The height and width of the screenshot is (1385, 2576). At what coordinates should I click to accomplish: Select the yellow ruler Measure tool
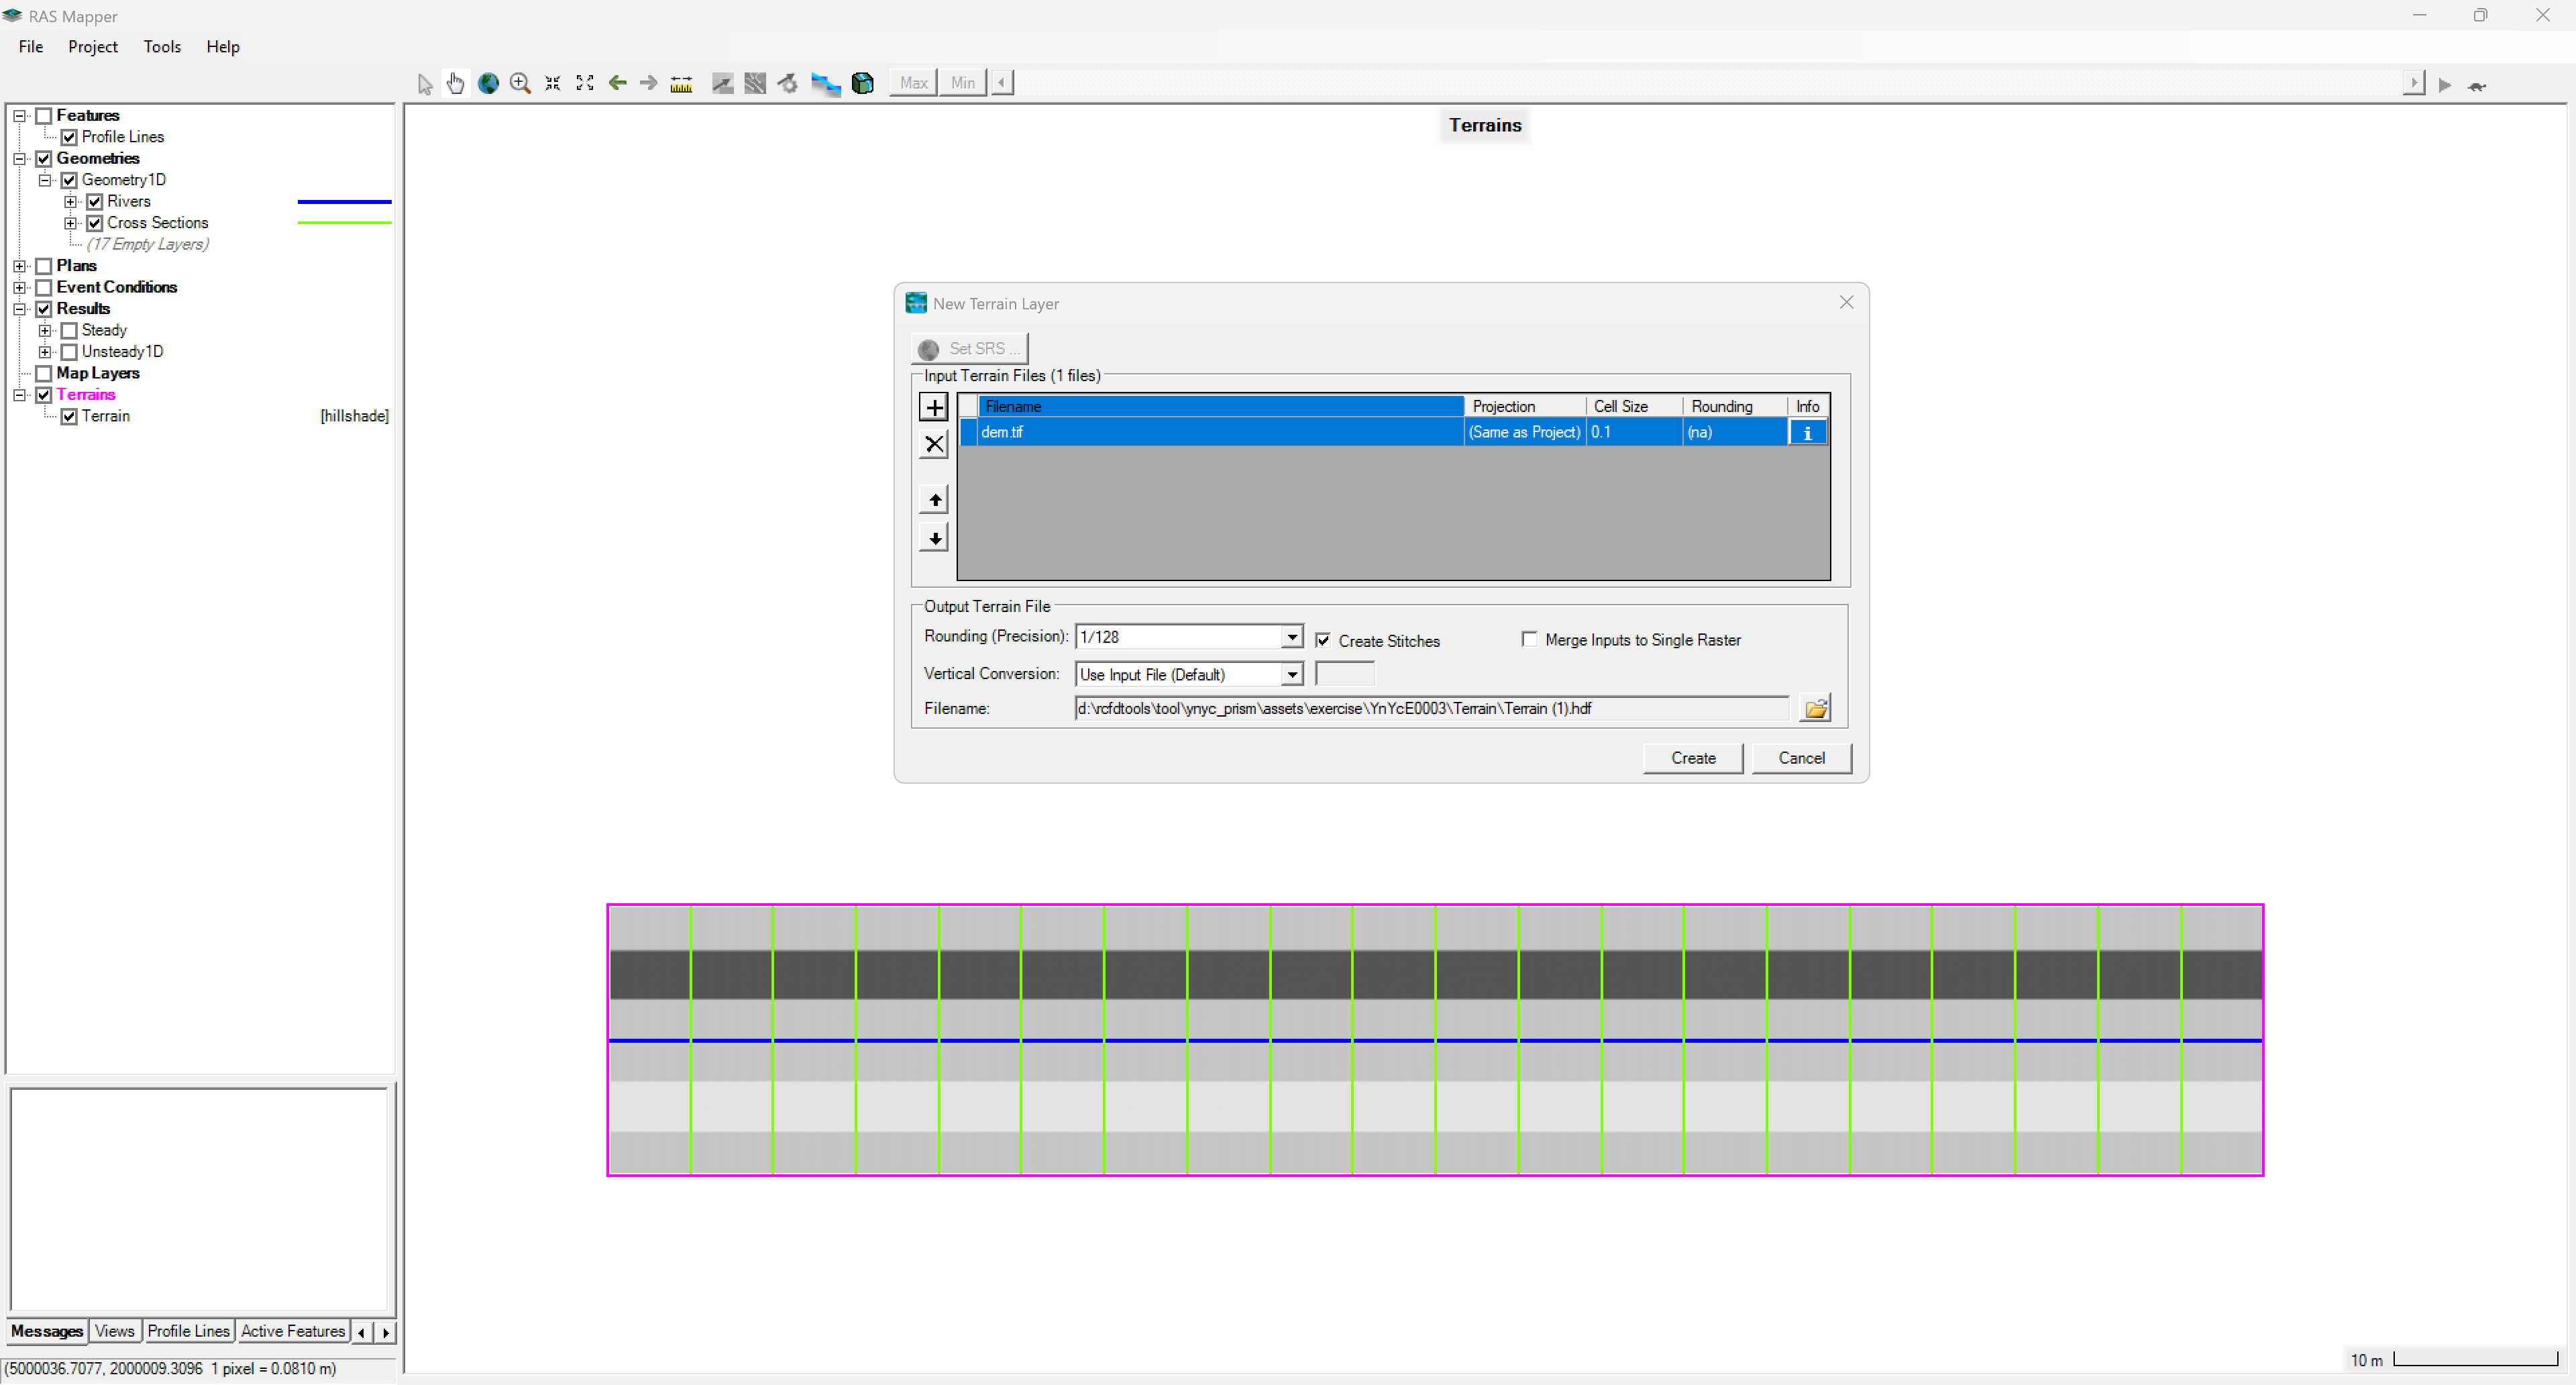click(x=682, y=84)
